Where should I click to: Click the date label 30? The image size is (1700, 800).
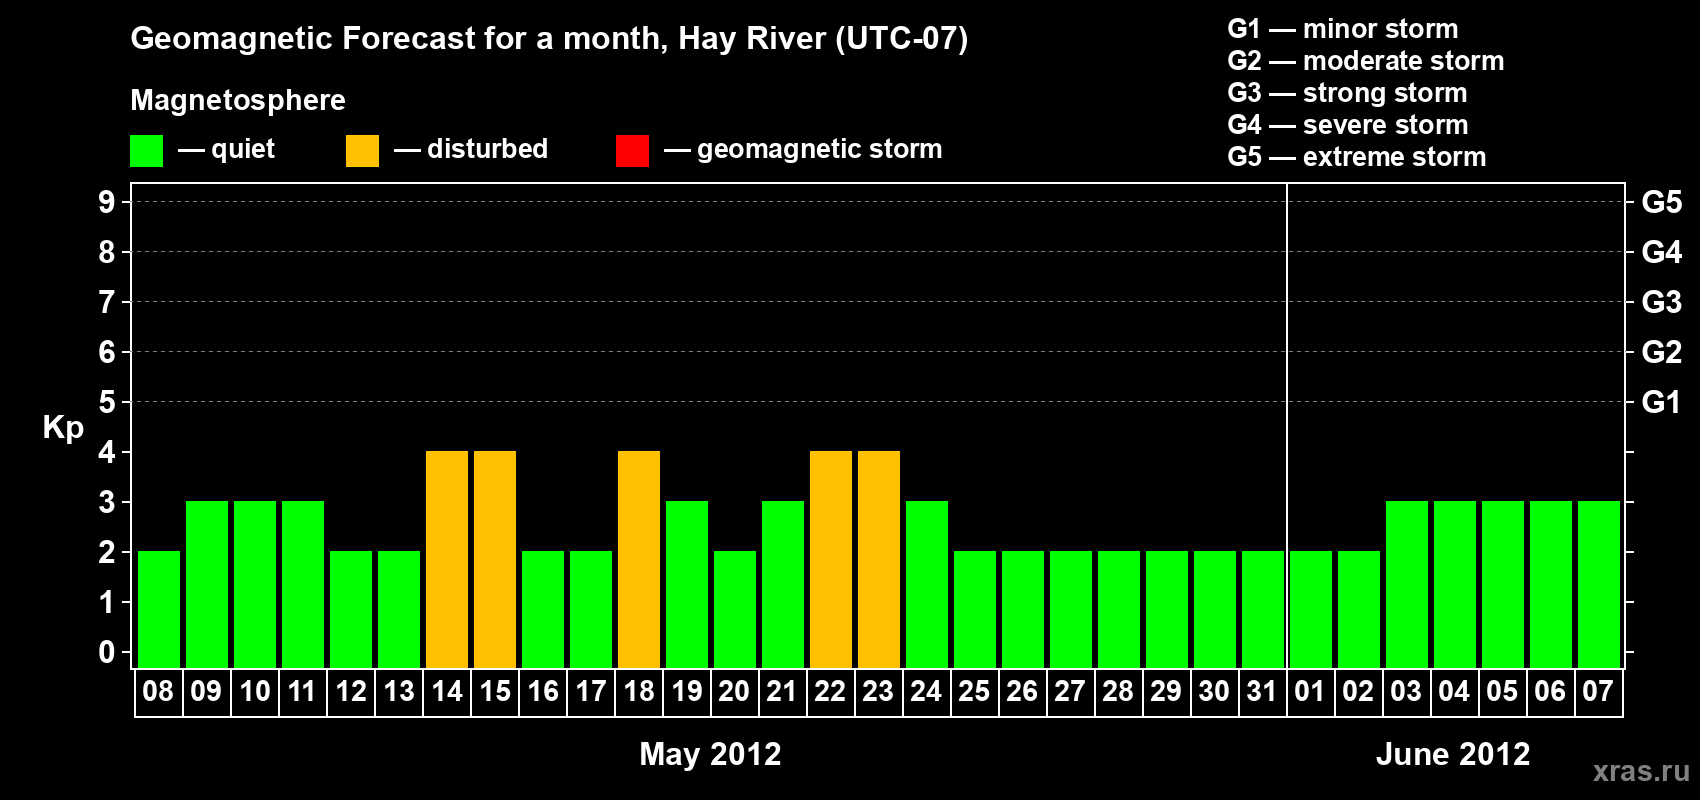click(1214, 692)
